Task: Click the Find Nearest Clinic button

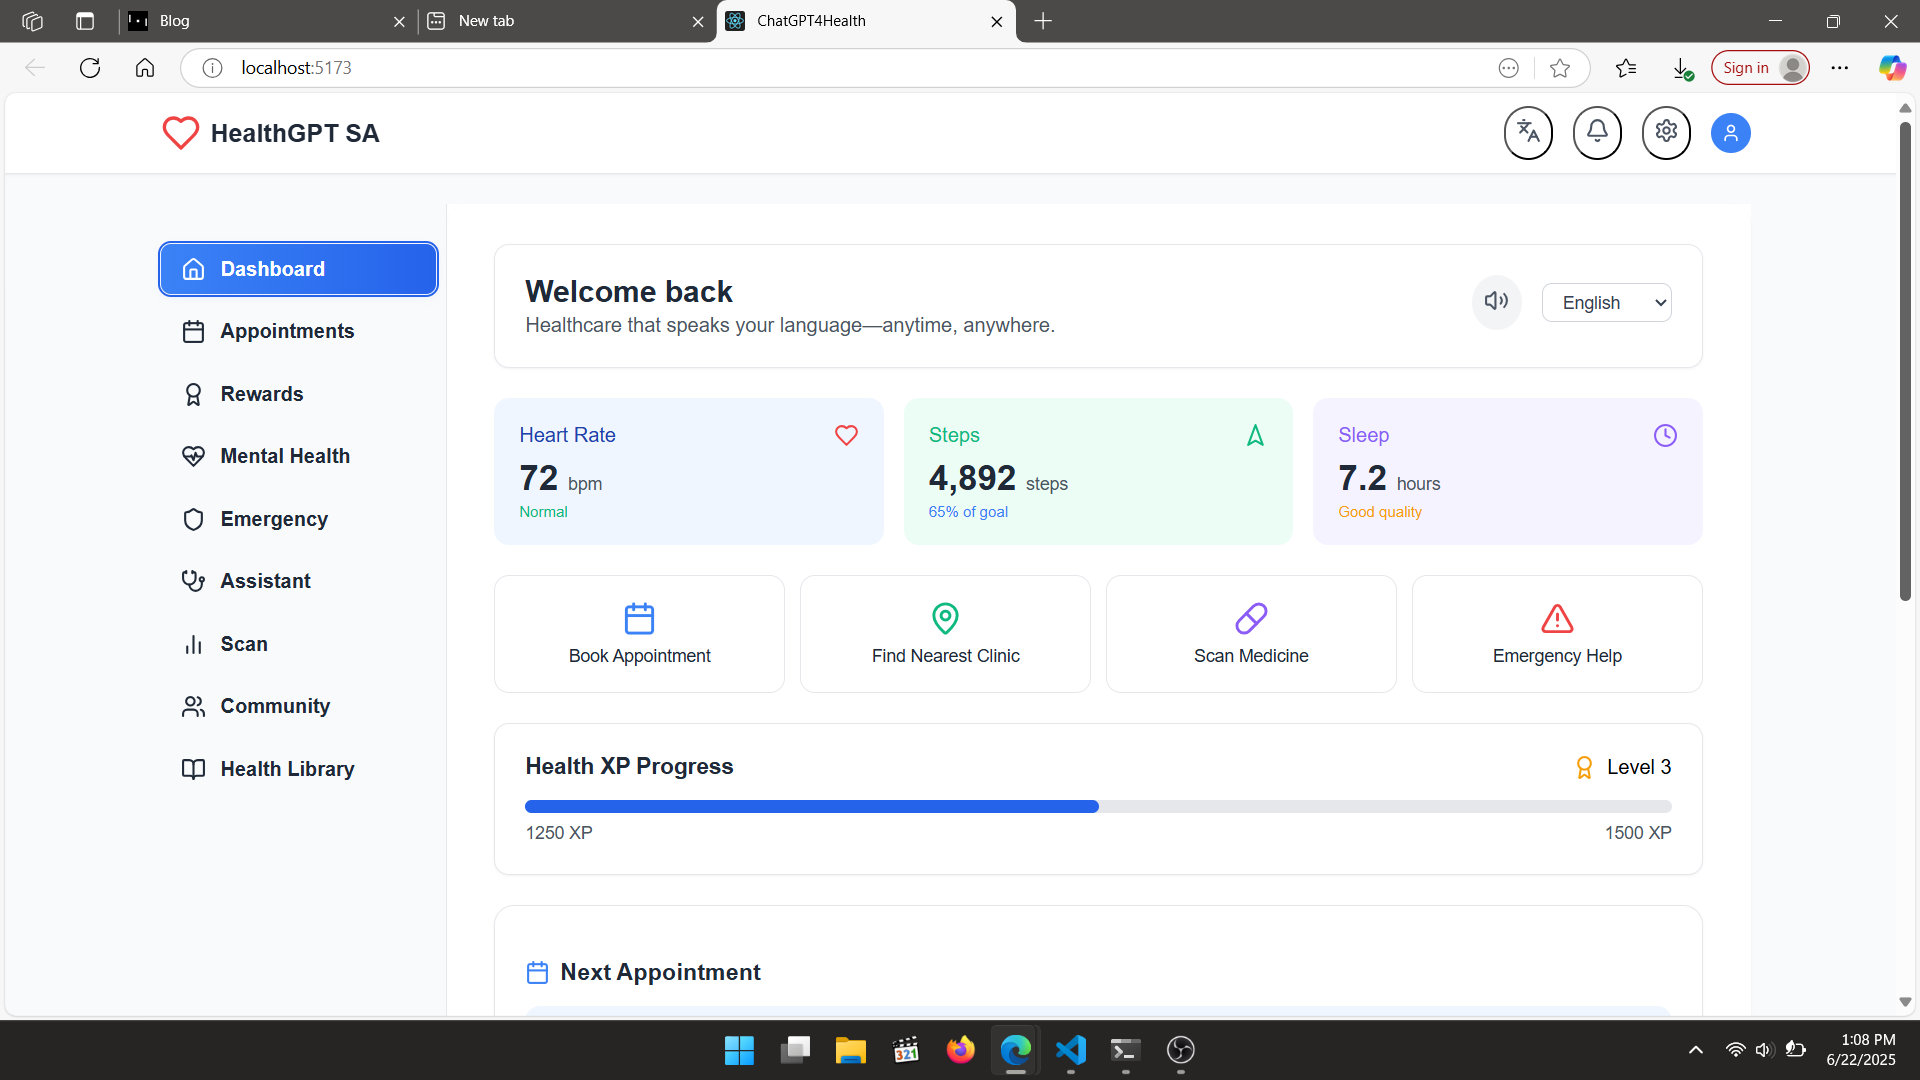Action: click(945, 634)
